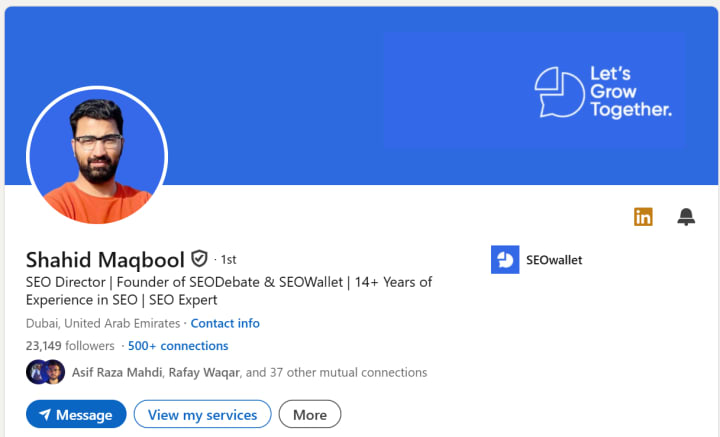Click the speech bubble logo in the banner
The image size is (720, 437).
pyautogui.click(x=558, y=92)
